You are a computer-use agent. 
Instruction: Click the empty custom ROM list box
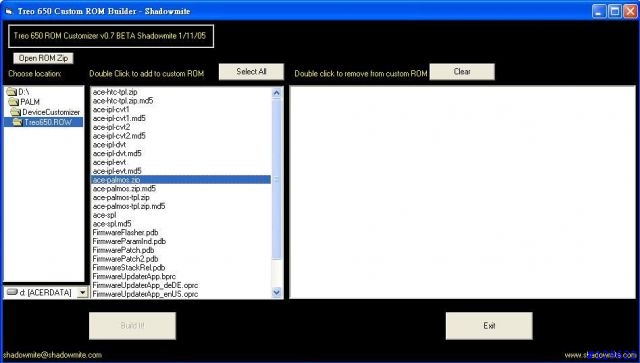462,192
